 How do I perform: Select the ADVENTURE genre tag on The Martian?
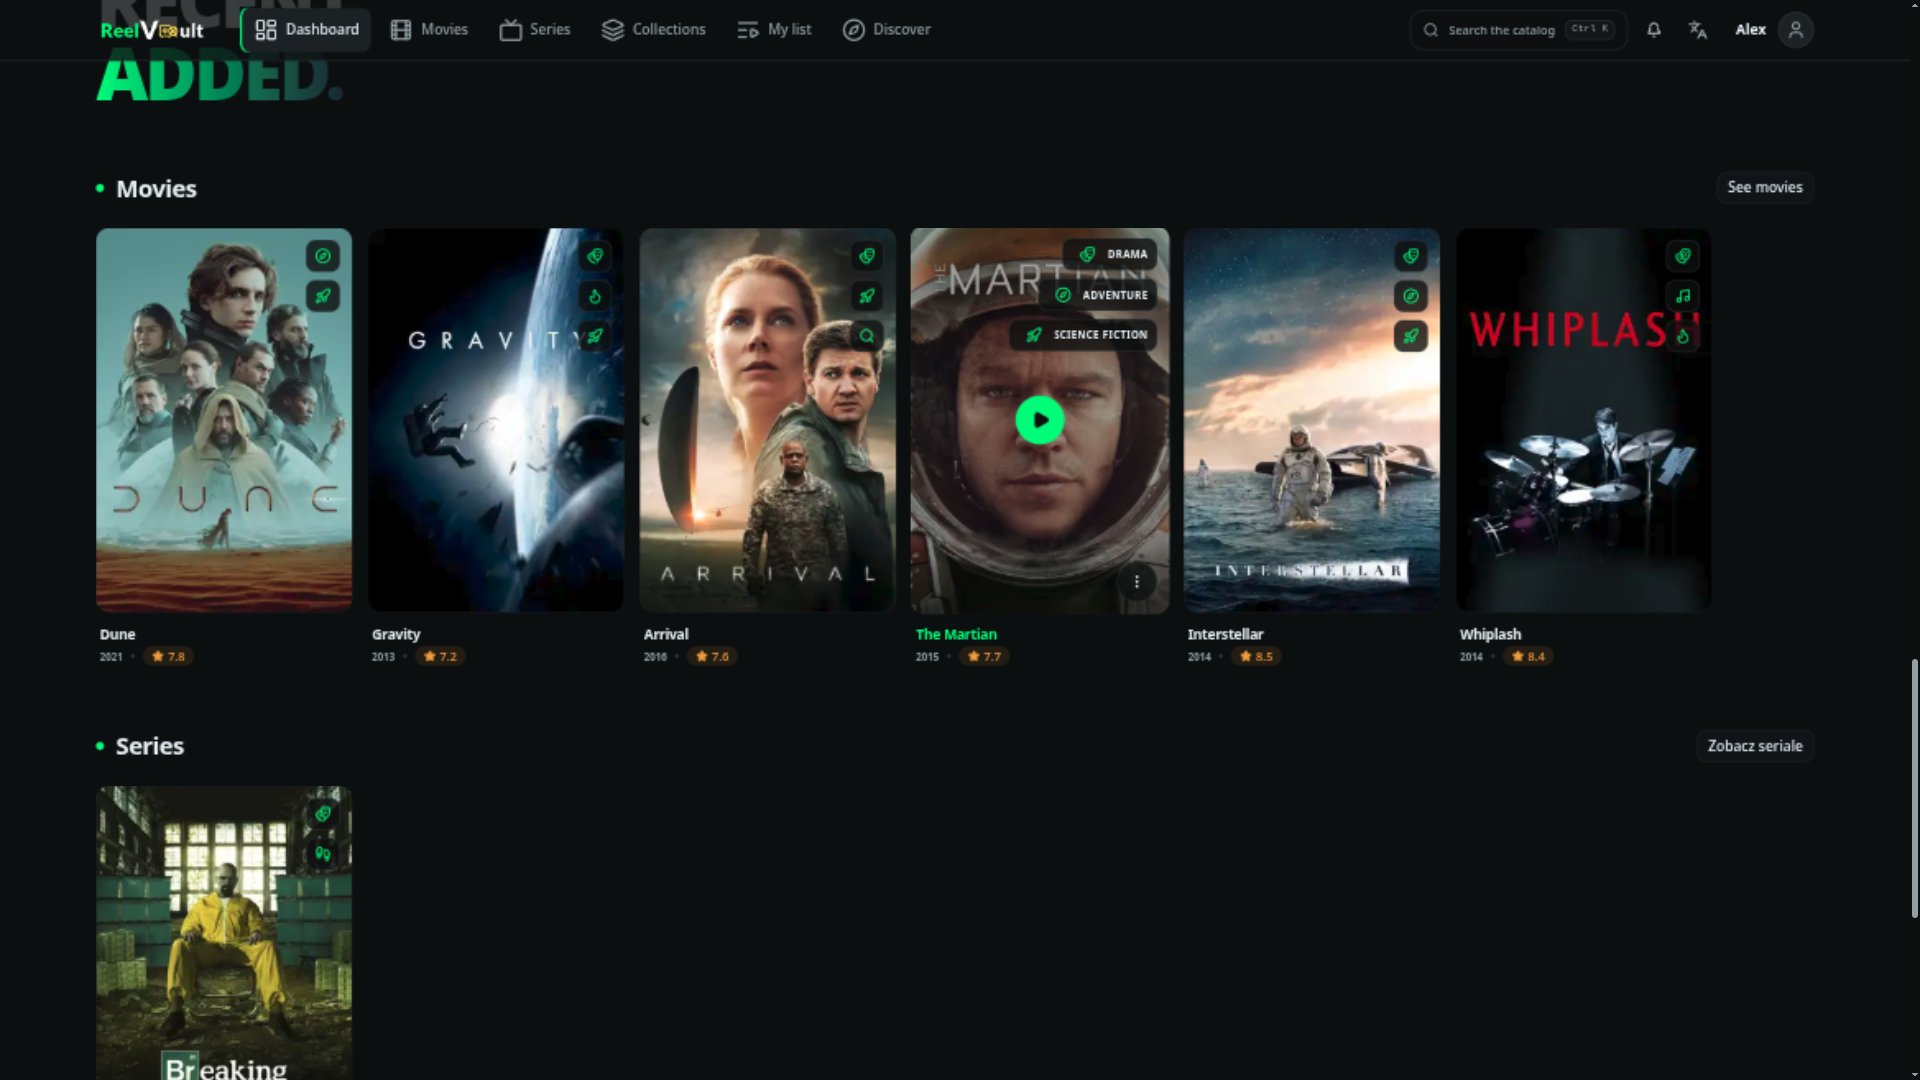pyautogui.click(x=1099, y=295)
